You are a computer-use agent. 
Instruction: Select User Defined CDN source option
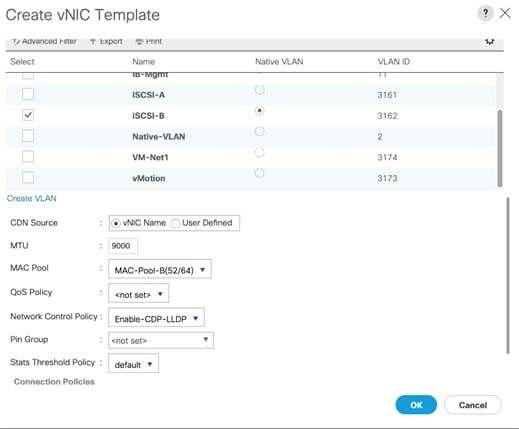point(175,223)
